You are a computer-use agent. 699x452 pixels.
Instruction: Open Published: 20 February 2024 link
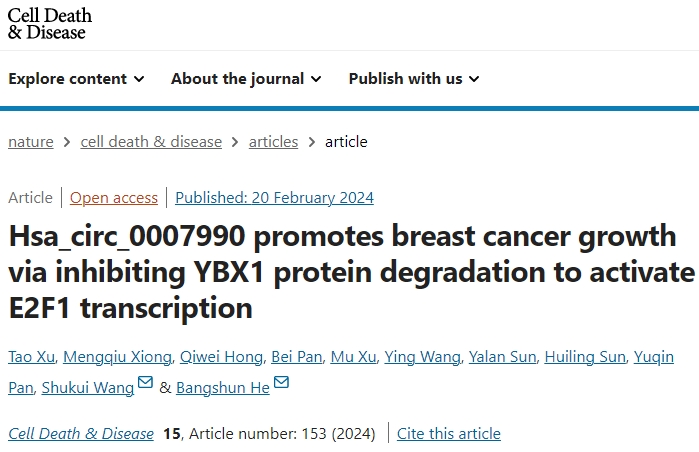(275, 197)
